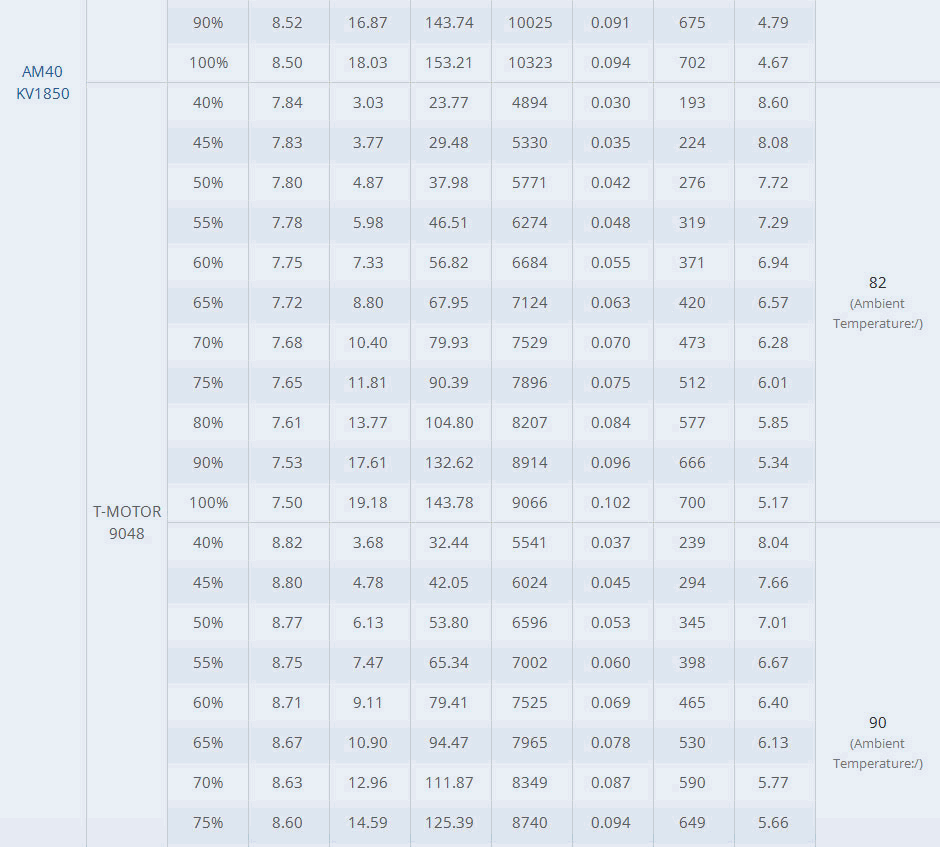
Task: Select the 8.82 voltage cell
Action: [x=287, y=542]
